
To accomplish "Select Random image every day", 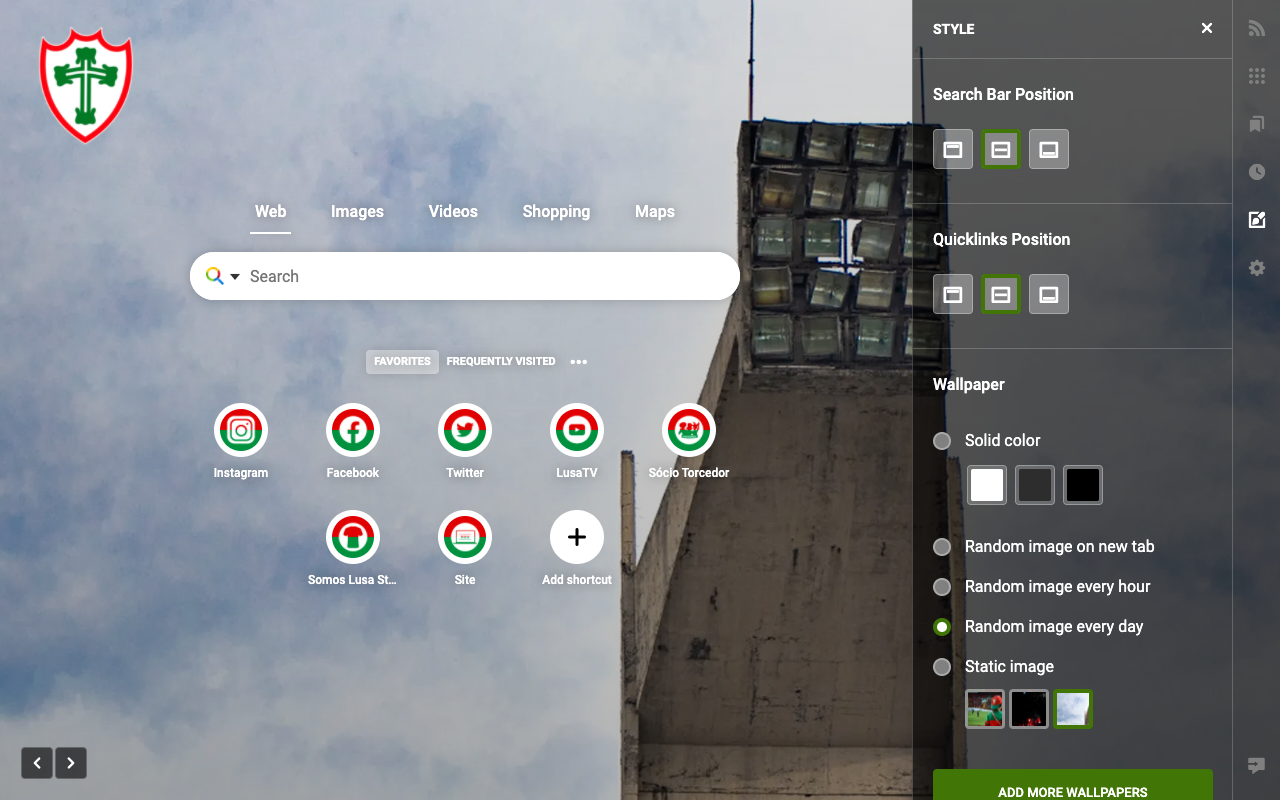I will click(x=942, y=627).
